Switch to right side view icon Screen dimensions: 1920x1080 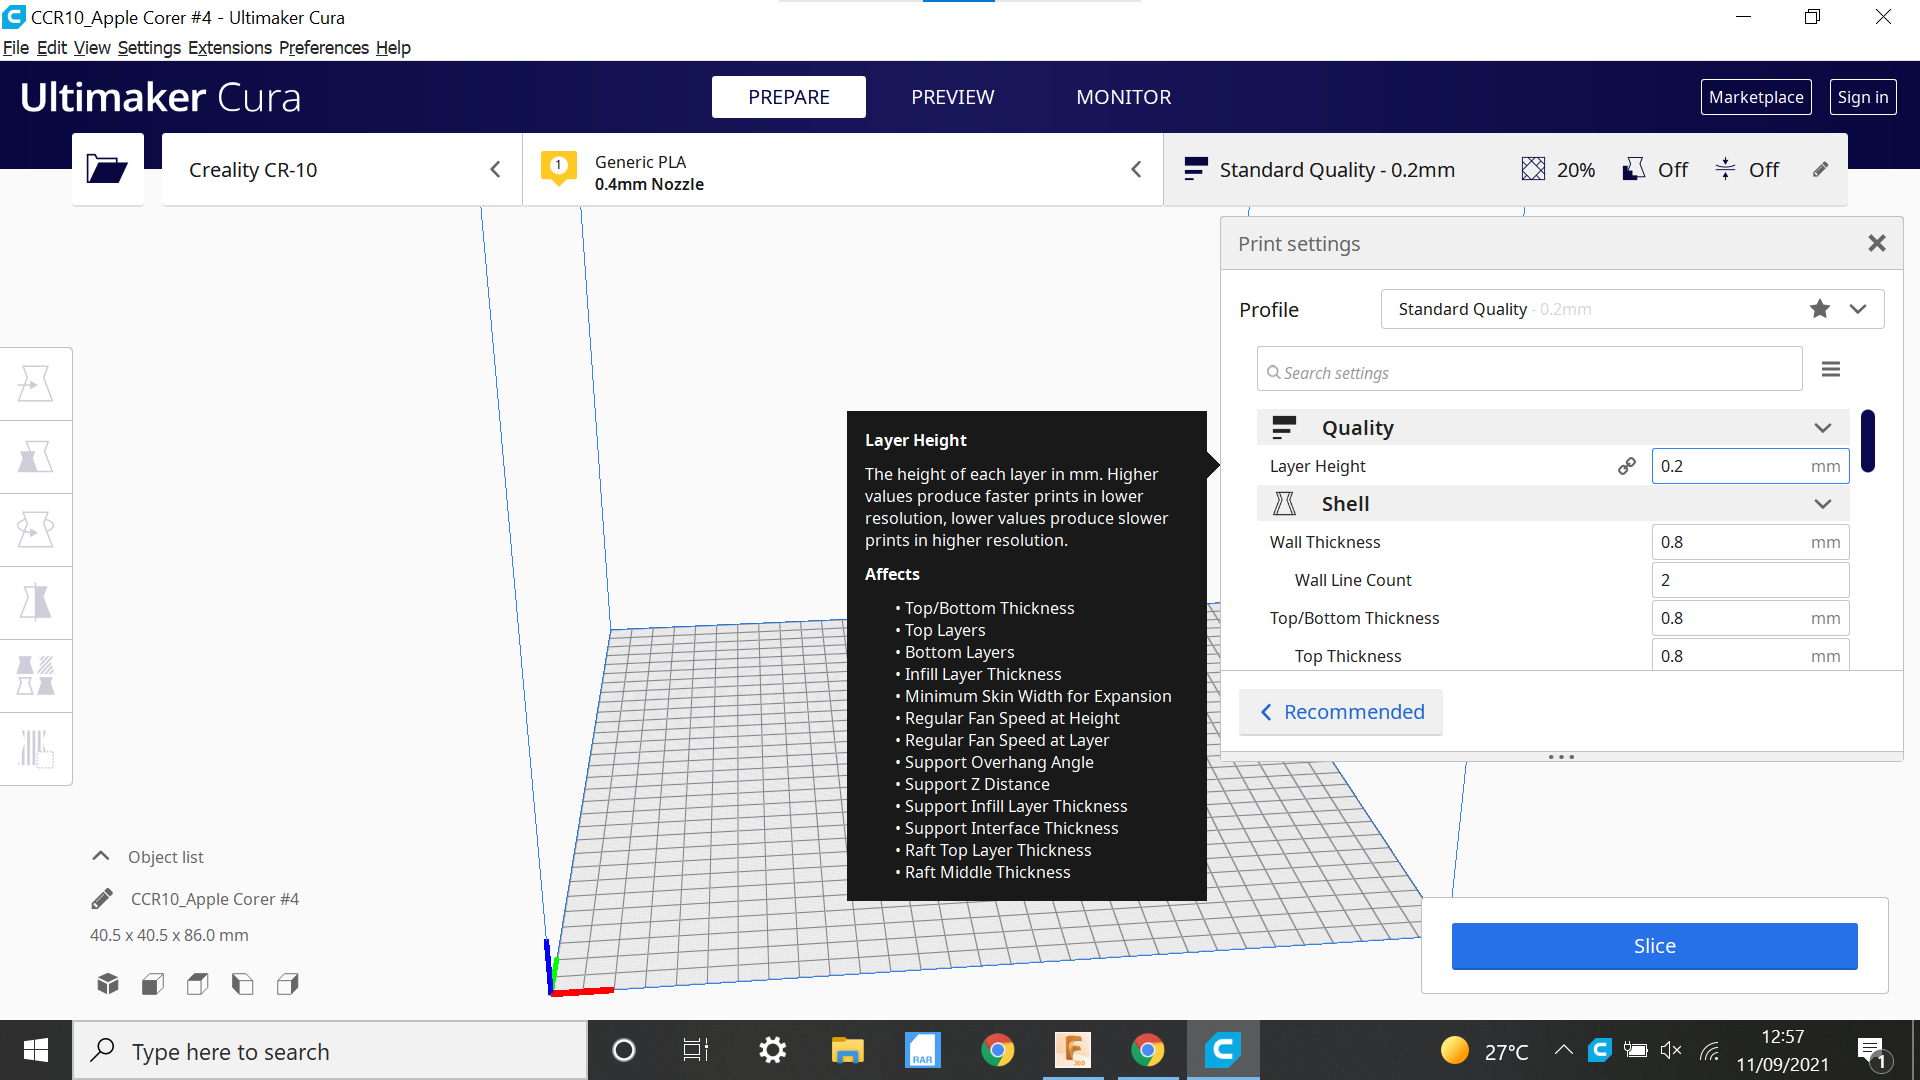pos(288,984)
